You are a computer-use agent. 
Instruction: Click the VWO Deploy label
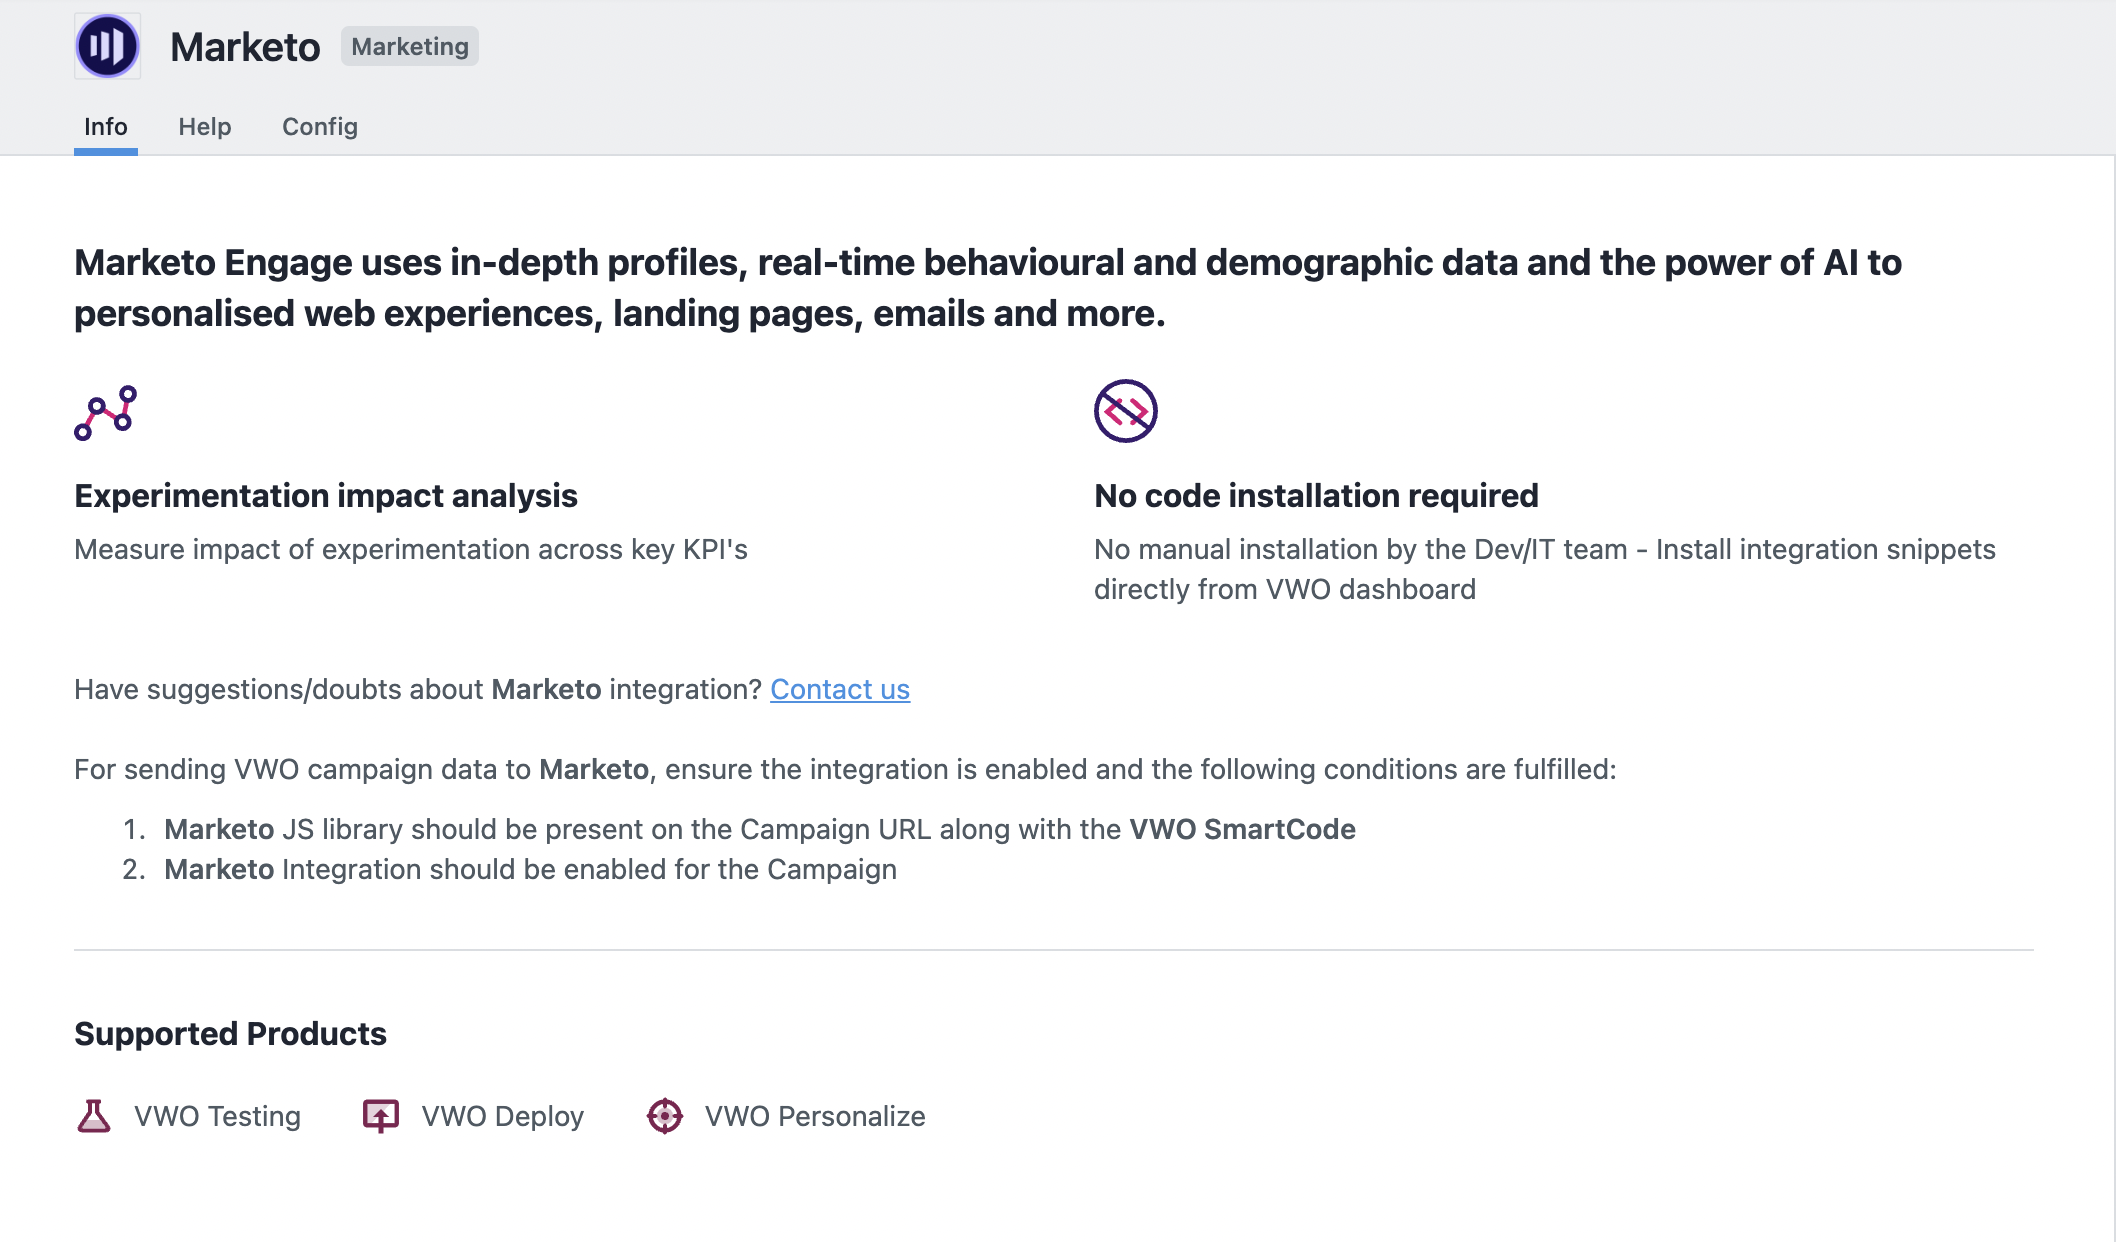tap(503, 1116)
